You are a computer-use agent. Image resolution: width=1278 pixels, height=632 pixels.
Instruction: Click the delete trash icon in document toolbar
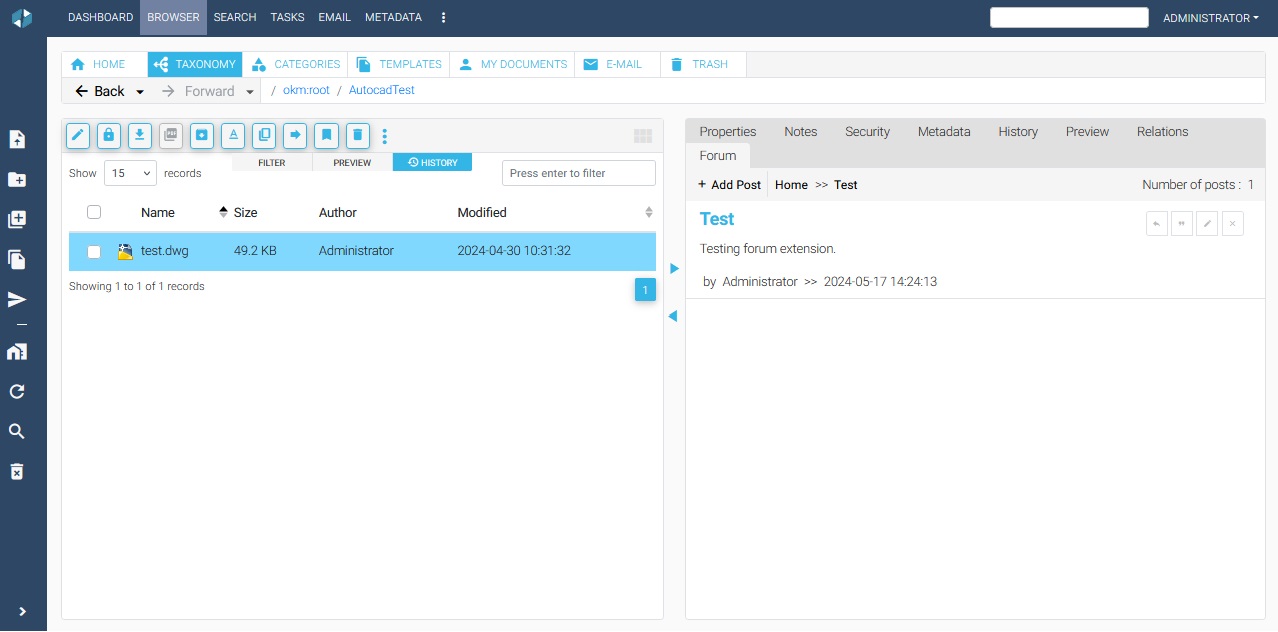coord(358,135)
